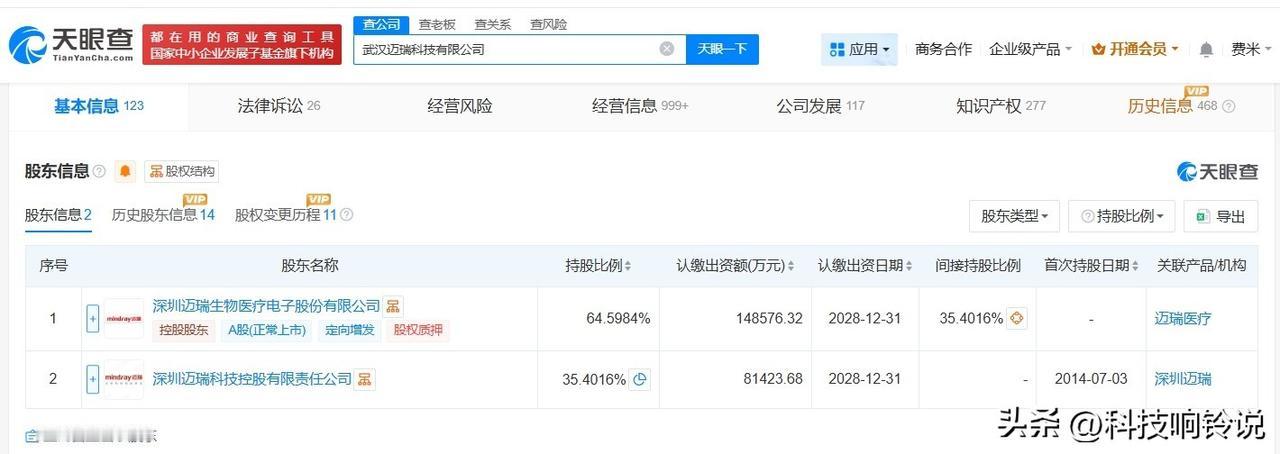
Task: Switch to 经营信息 999+ tab
Action: pyautogui.click(x=641, y=106)
